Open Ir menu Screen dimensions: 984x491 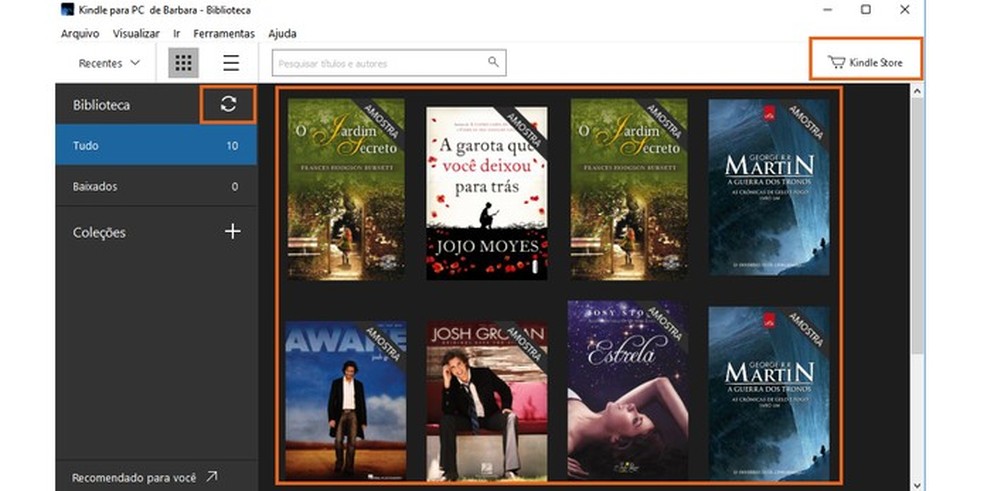coord(177,34)
